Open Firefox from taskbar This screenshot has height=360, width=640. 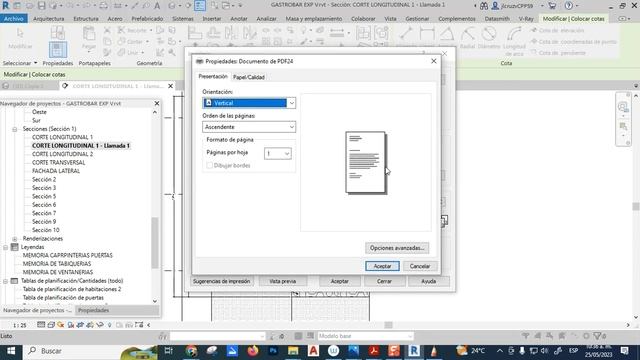(x=253, y=351)
